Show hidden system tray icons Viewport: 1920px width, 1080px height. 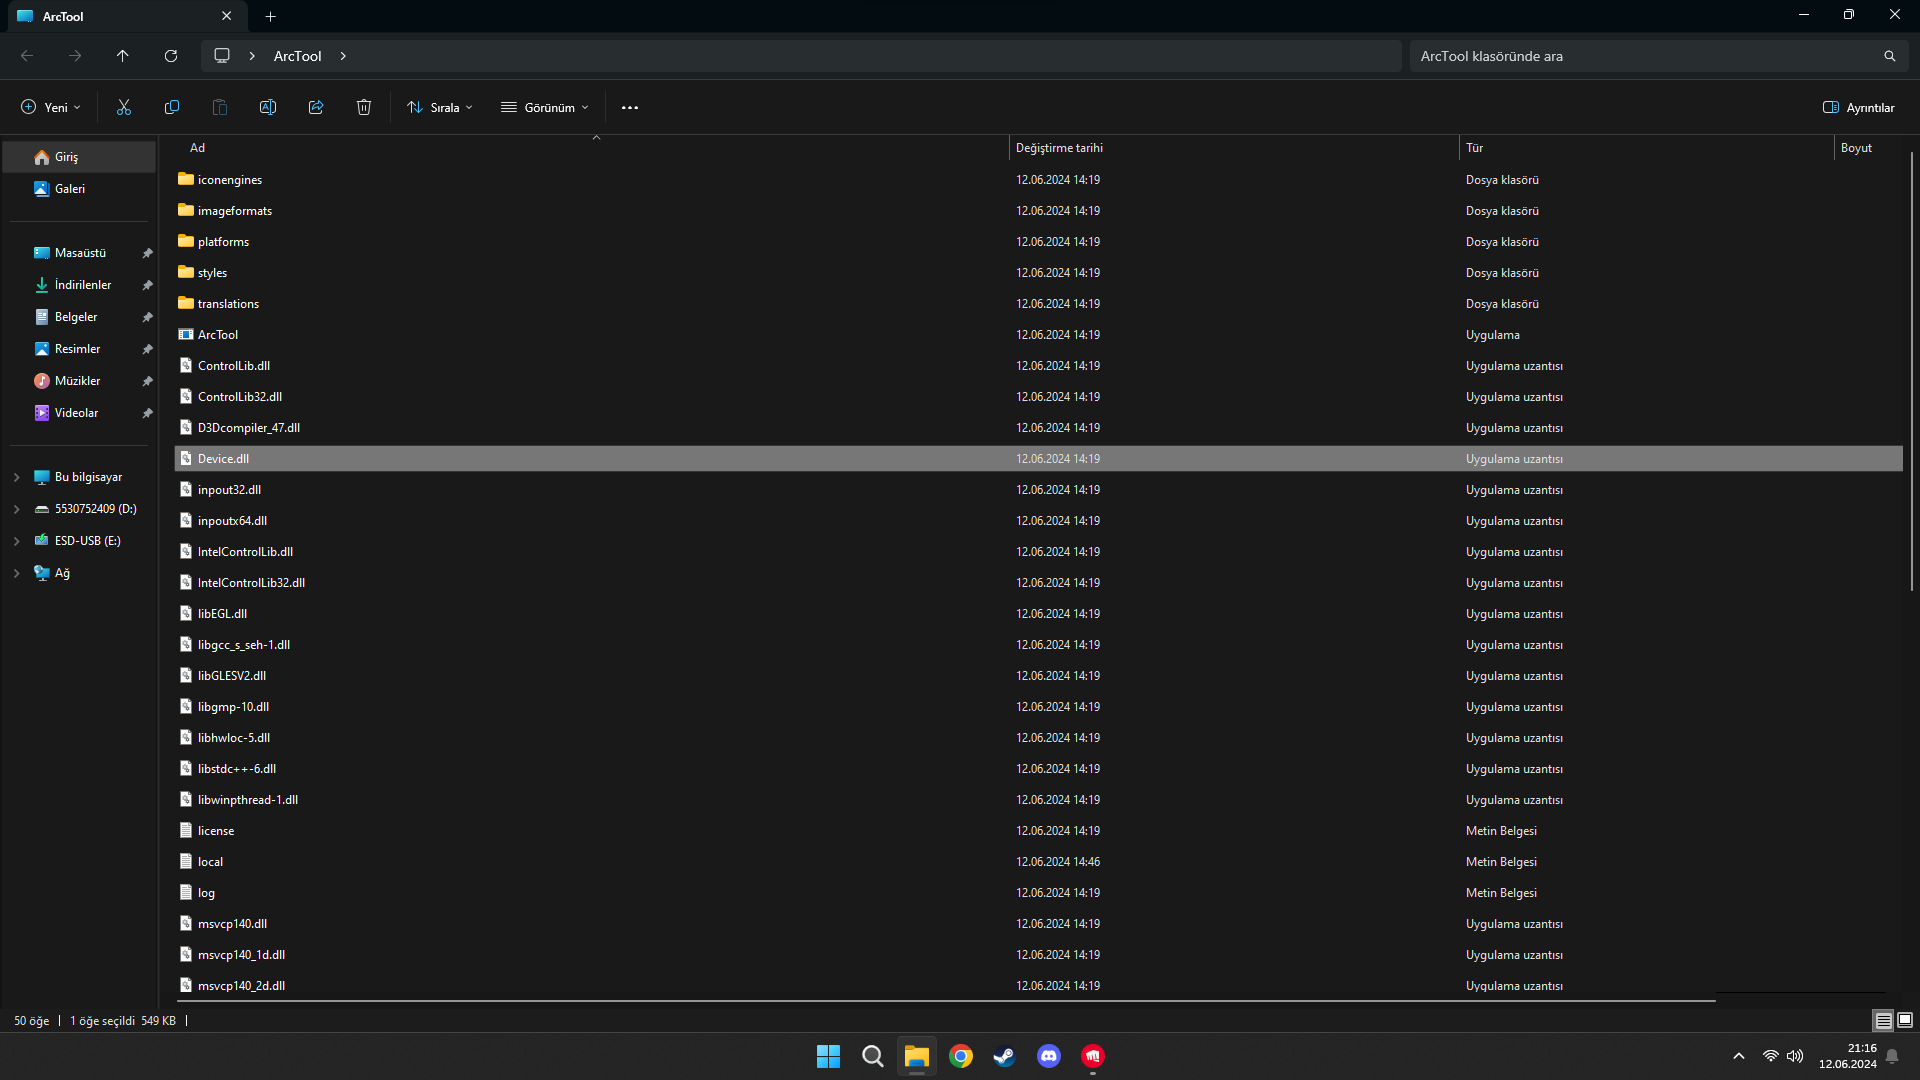[1739, 1056]
